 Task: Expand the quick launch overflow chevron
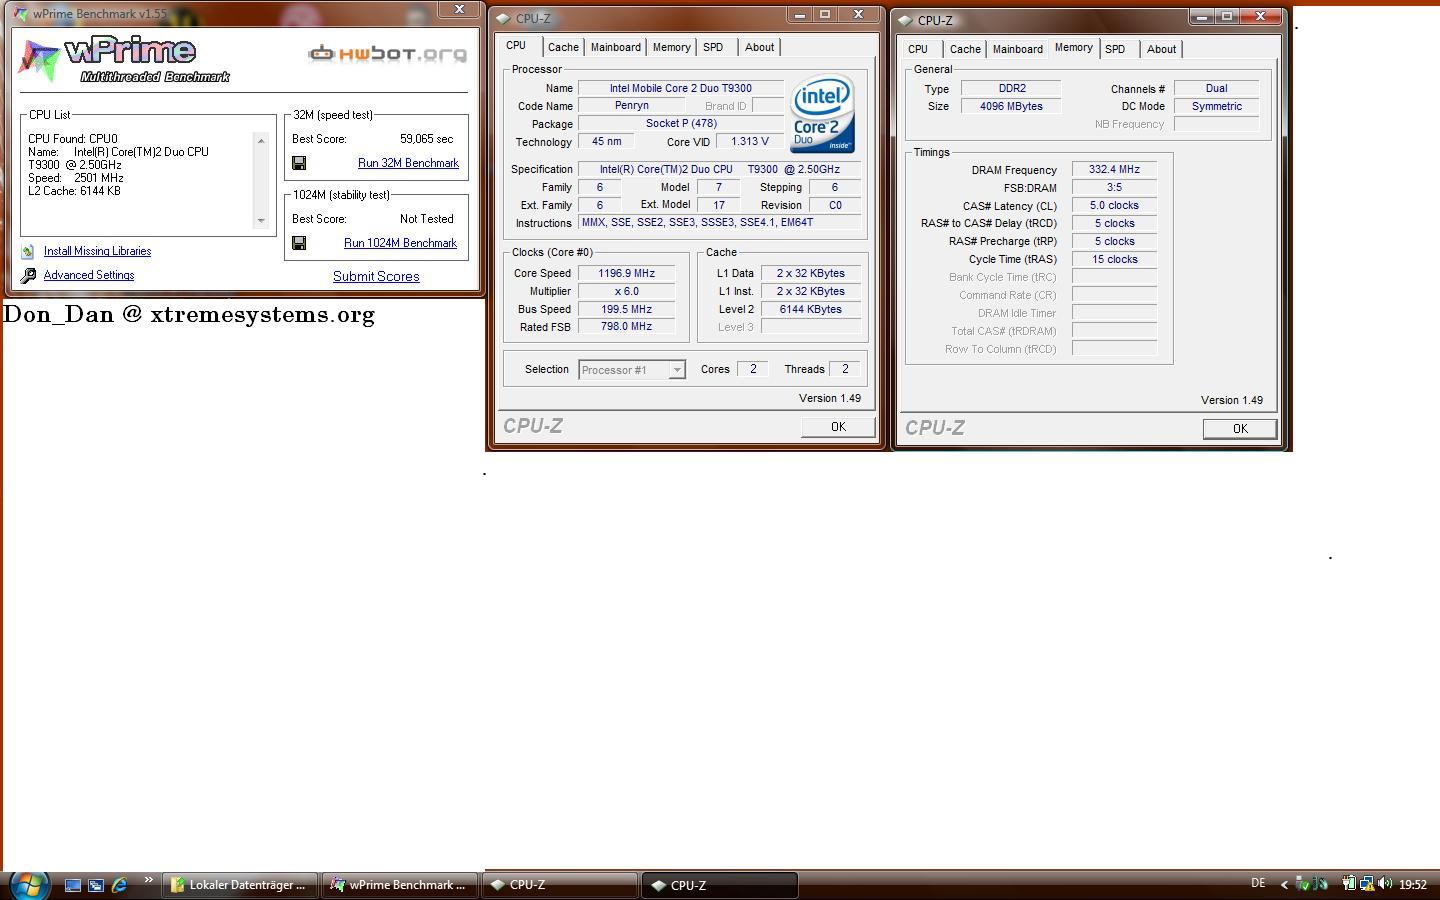click(x=148, y=880)
